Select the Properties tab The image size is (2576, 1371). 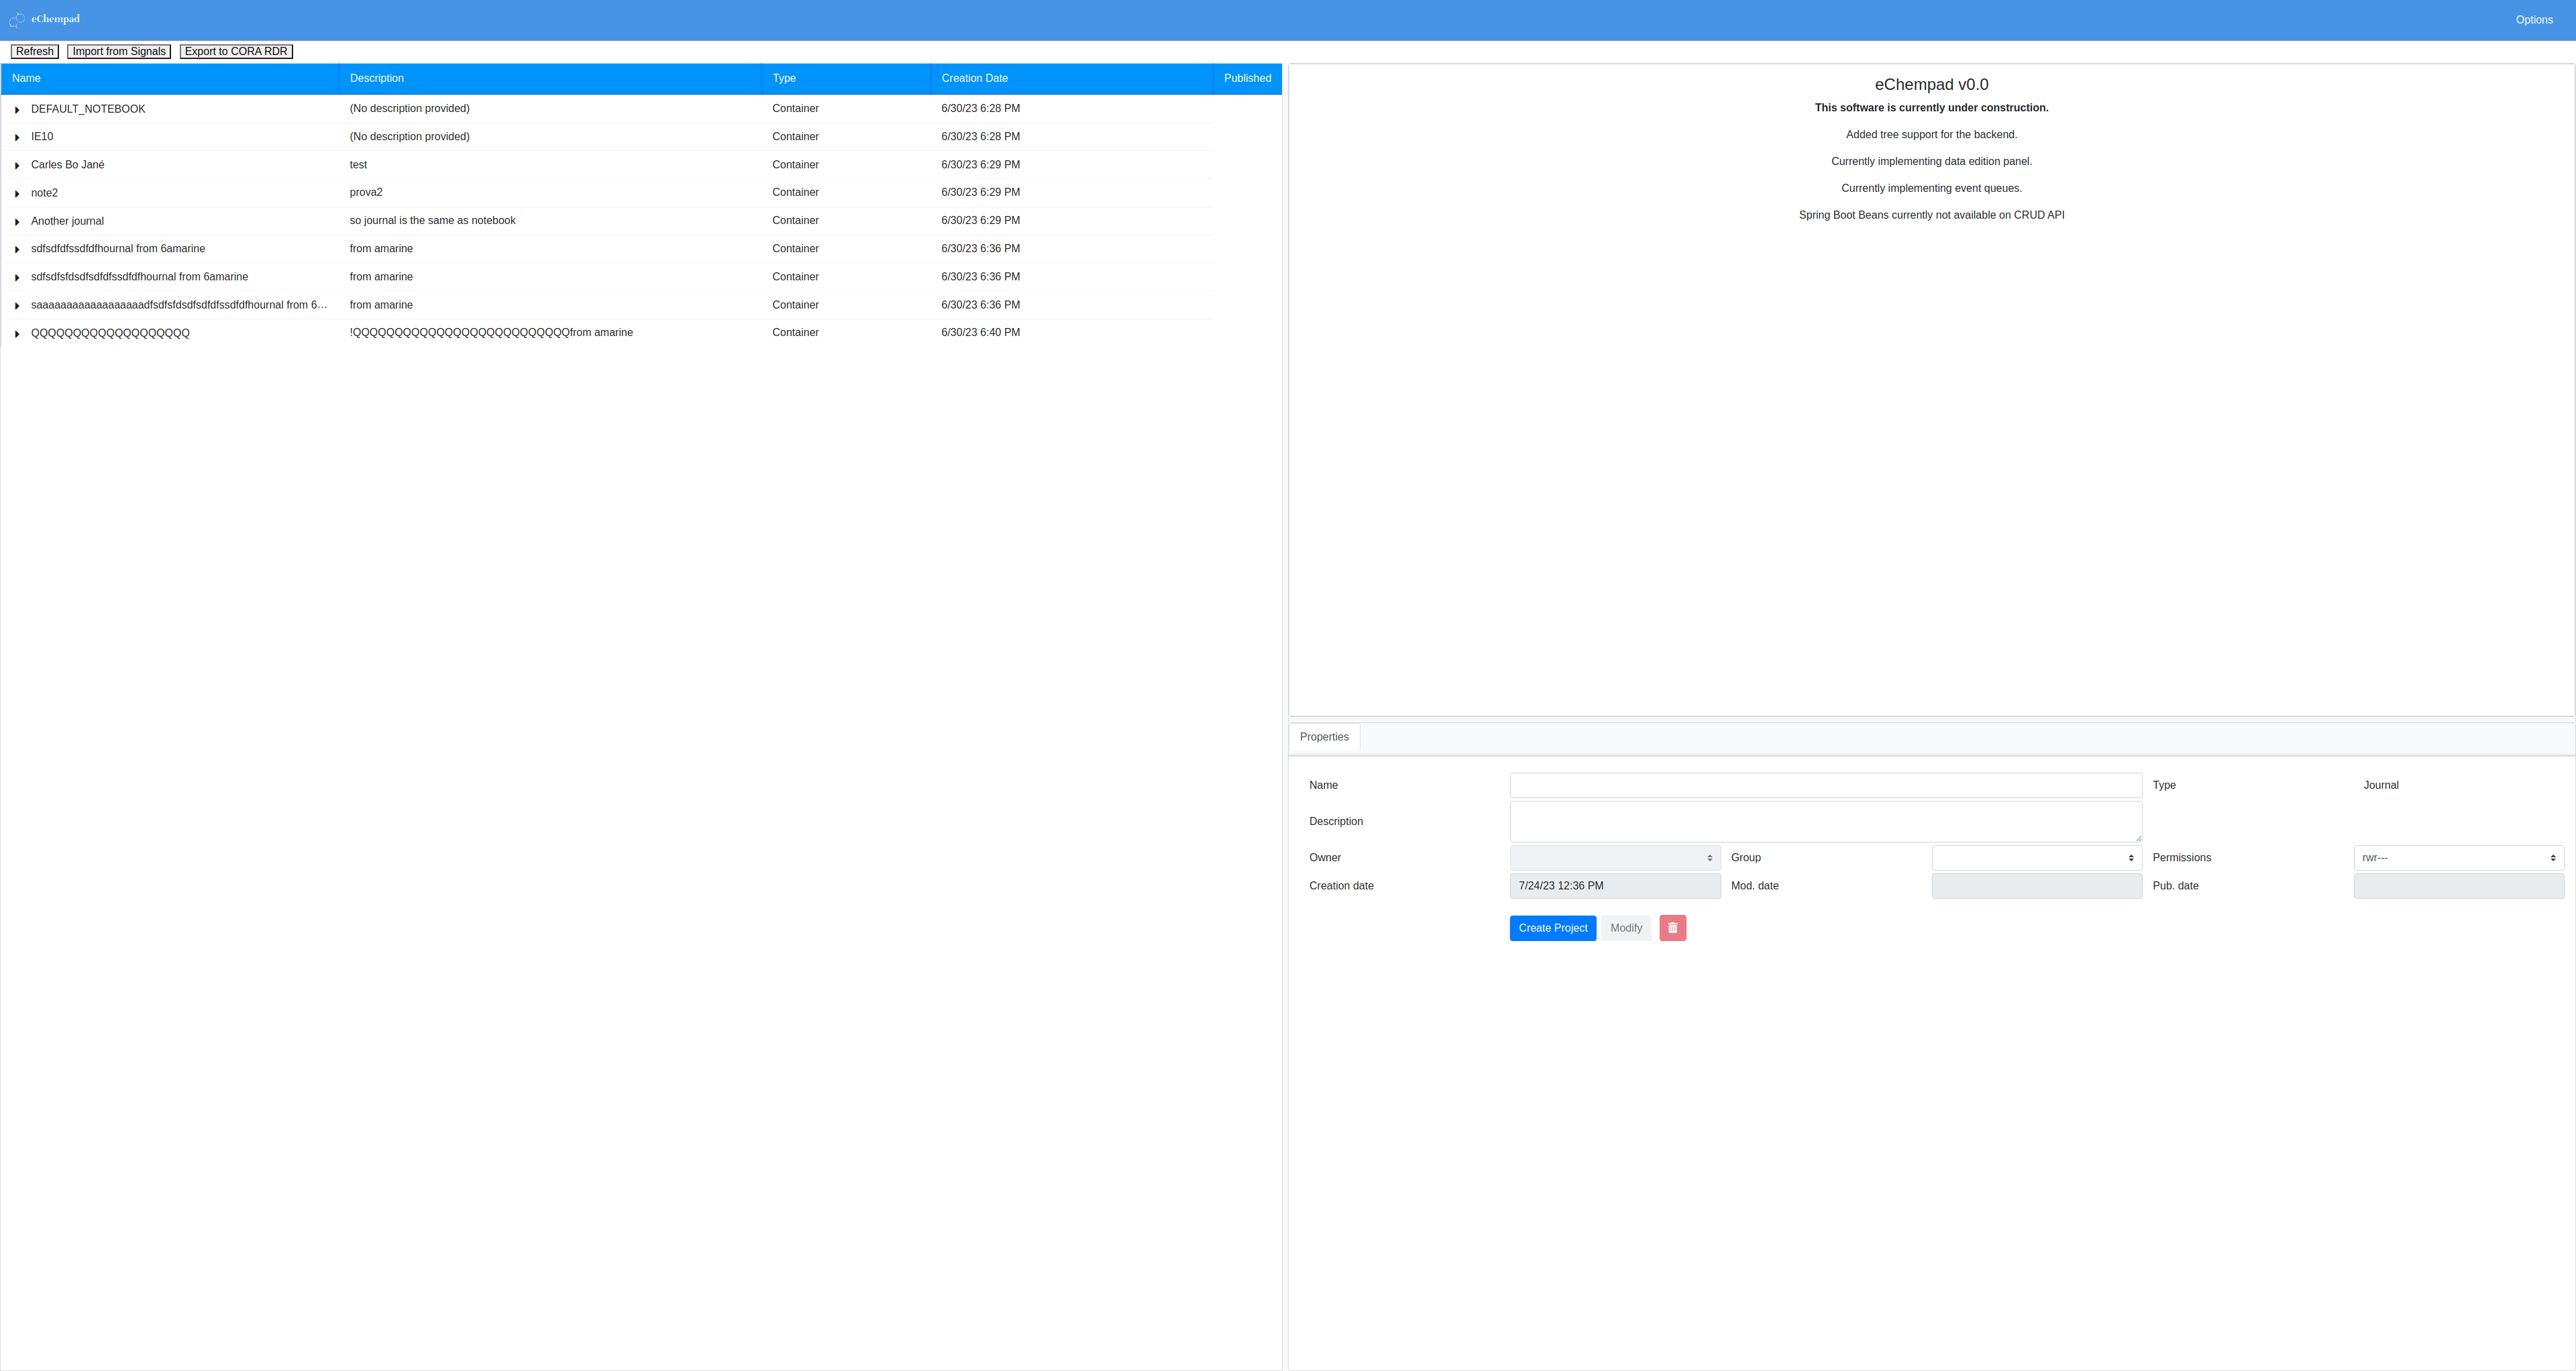(1324, 737)
